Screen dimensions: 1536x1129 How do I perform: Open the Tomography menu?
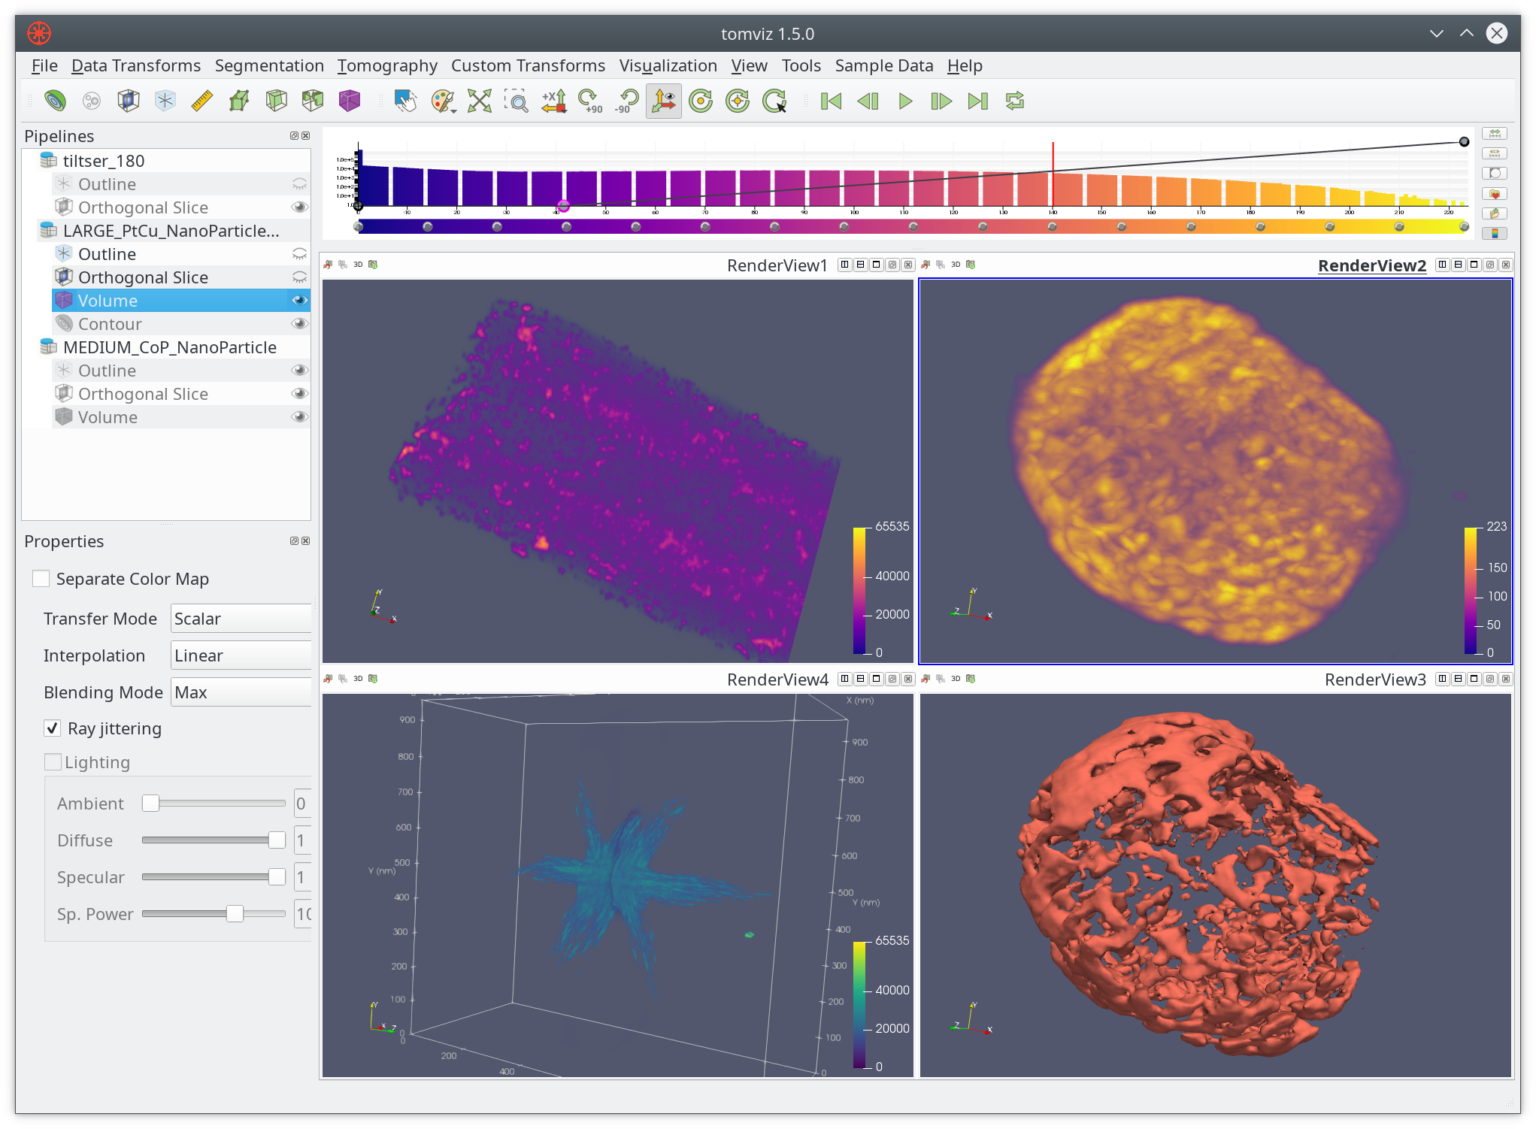(x=387, y=65)
